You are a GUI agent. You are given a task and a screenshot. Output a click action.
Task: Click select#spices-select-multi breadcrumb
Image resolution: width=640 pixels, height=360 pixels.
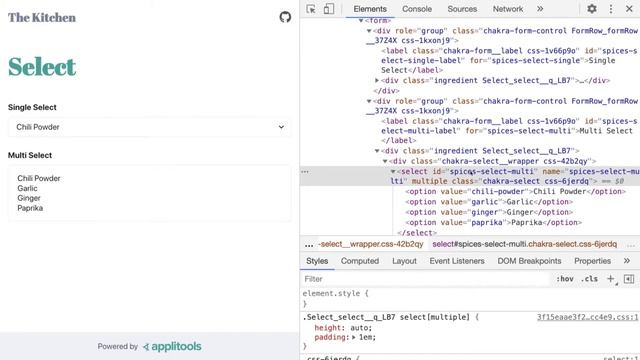pos(524,244)
